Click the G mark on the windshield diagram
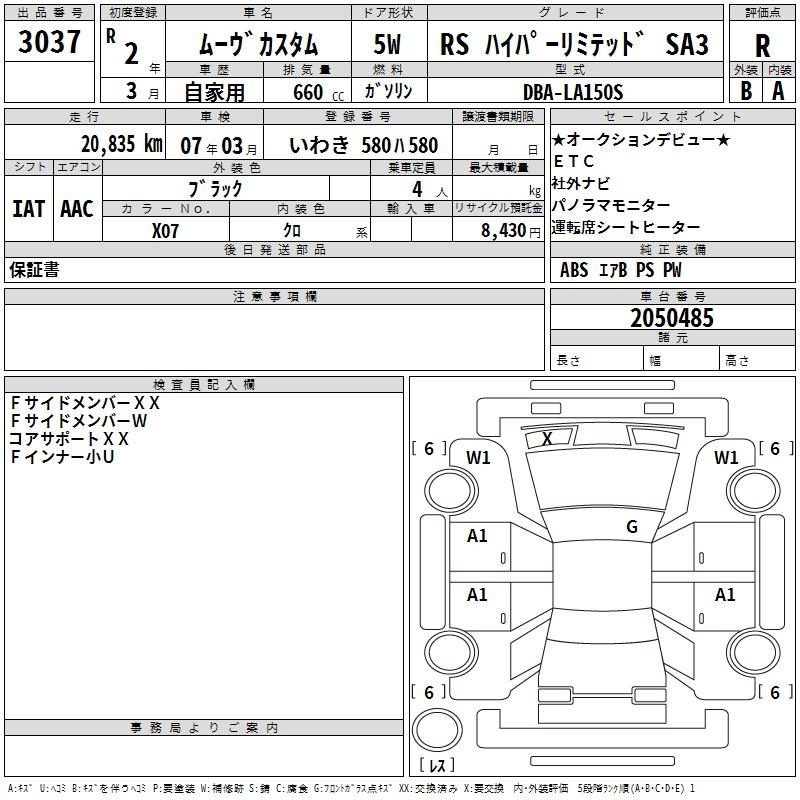800x800 pixels. (631, 527)
